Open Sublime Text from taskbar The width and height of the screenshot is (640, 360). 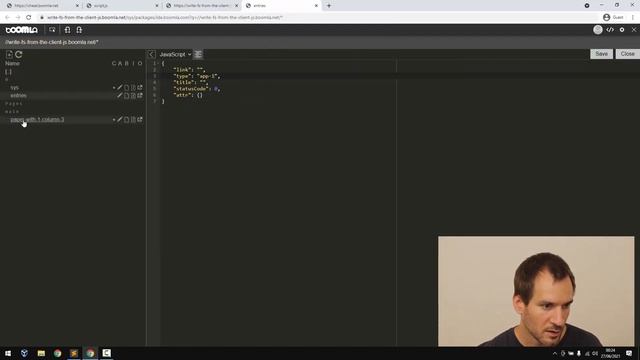coord(74,353)
